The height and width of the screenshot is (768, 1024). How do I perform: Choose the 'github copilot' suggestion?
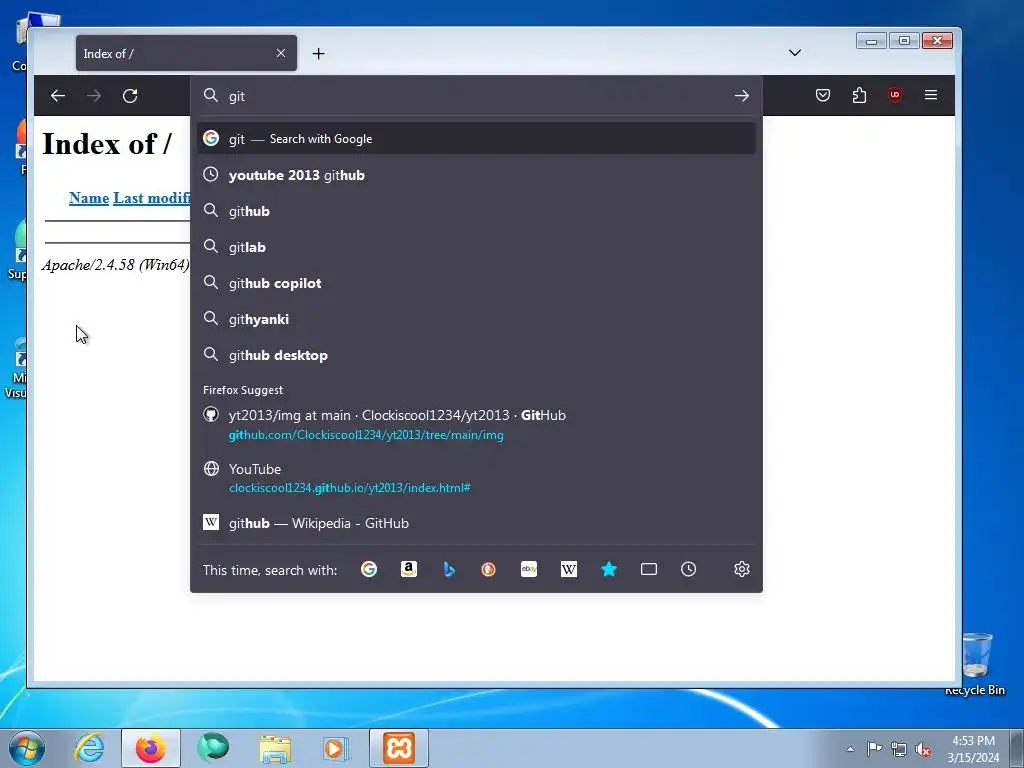(476, 283)
